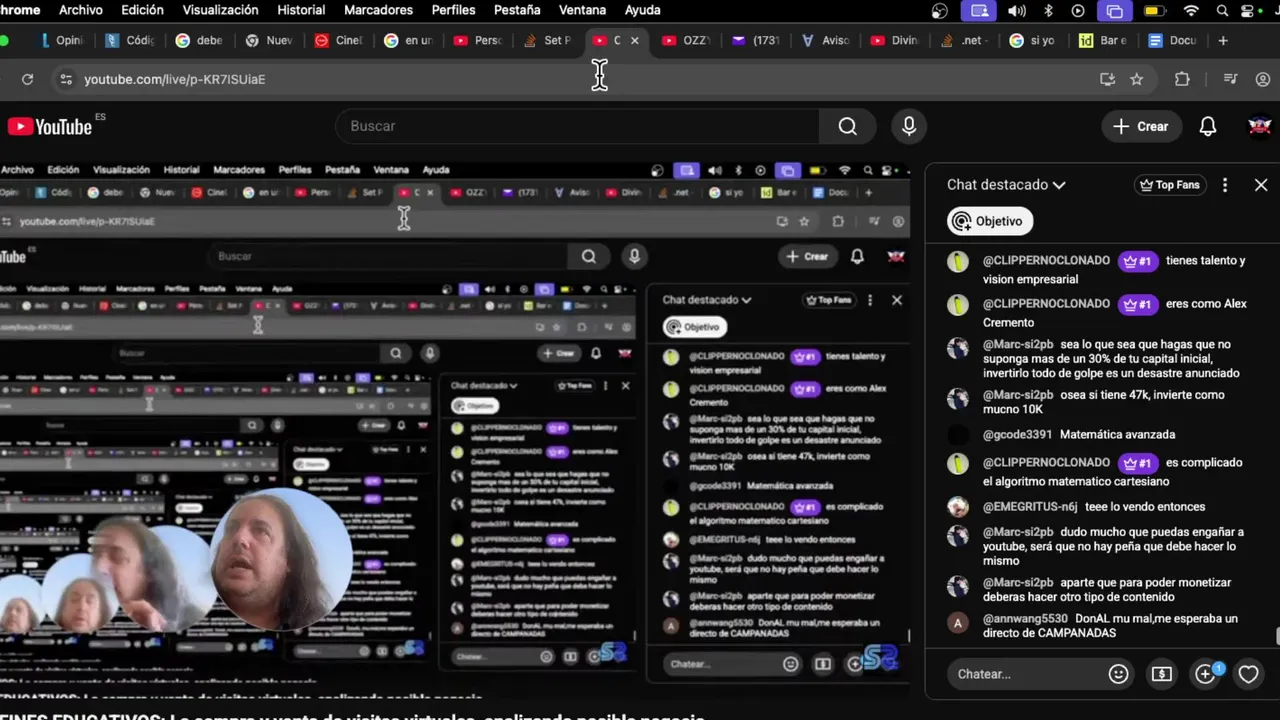Open the Top Fans leaderboard
The width and height of the screenshot is (1280, 720).
(1170, 185)
